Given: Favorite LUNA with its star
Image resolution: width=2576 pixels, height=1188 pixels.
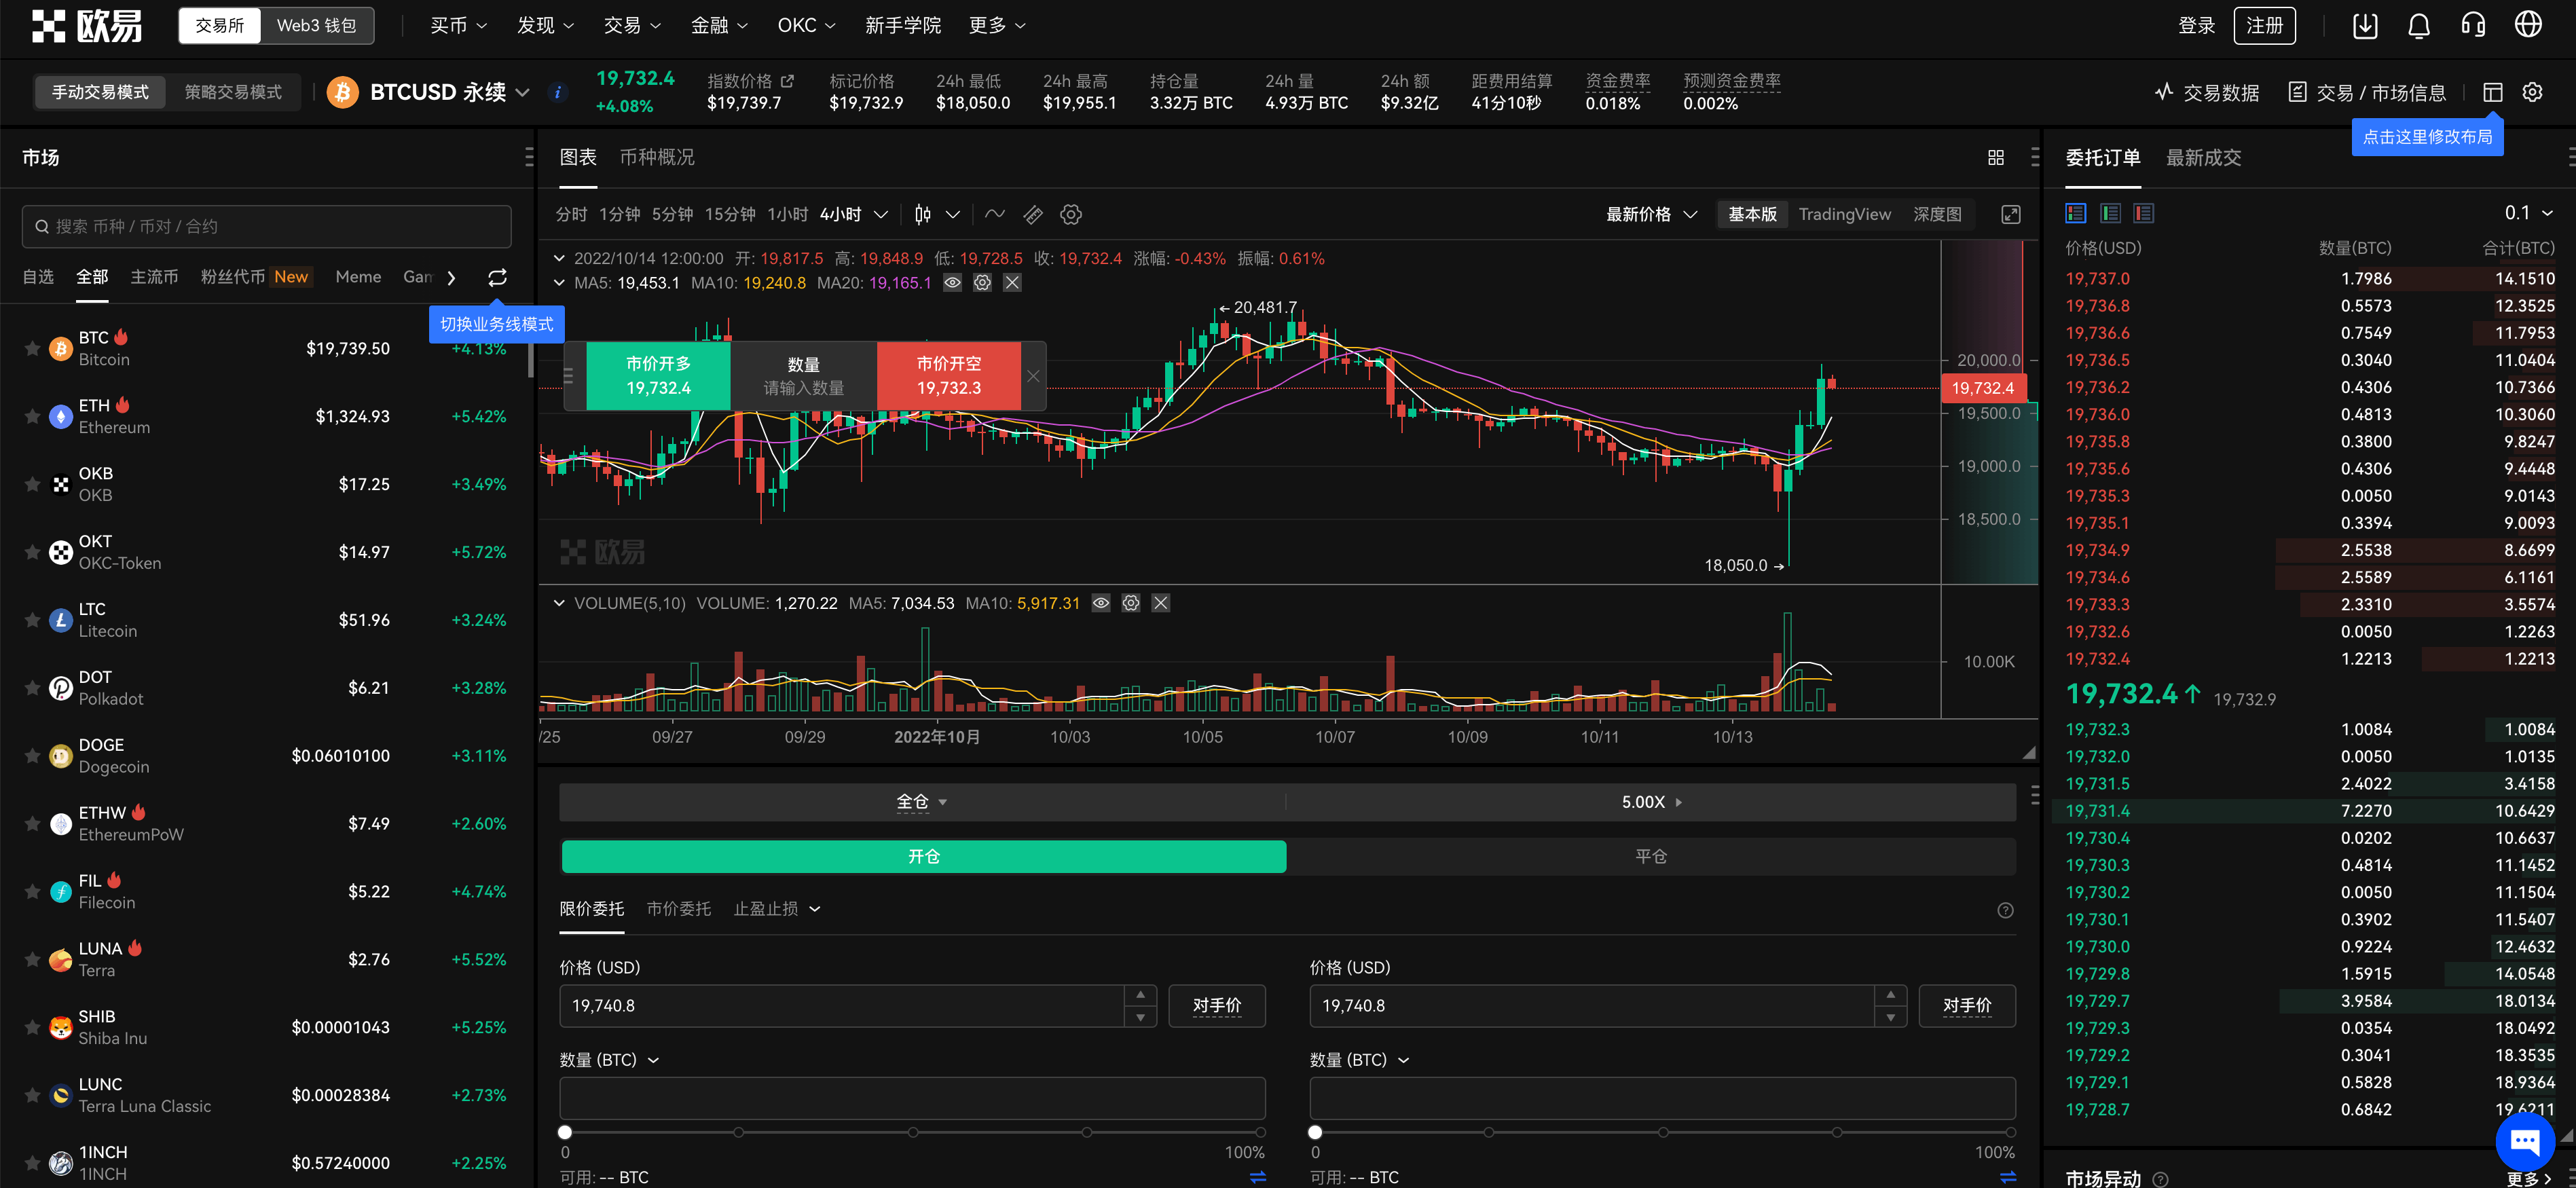Looking at the screenshot, I should 32,959.
